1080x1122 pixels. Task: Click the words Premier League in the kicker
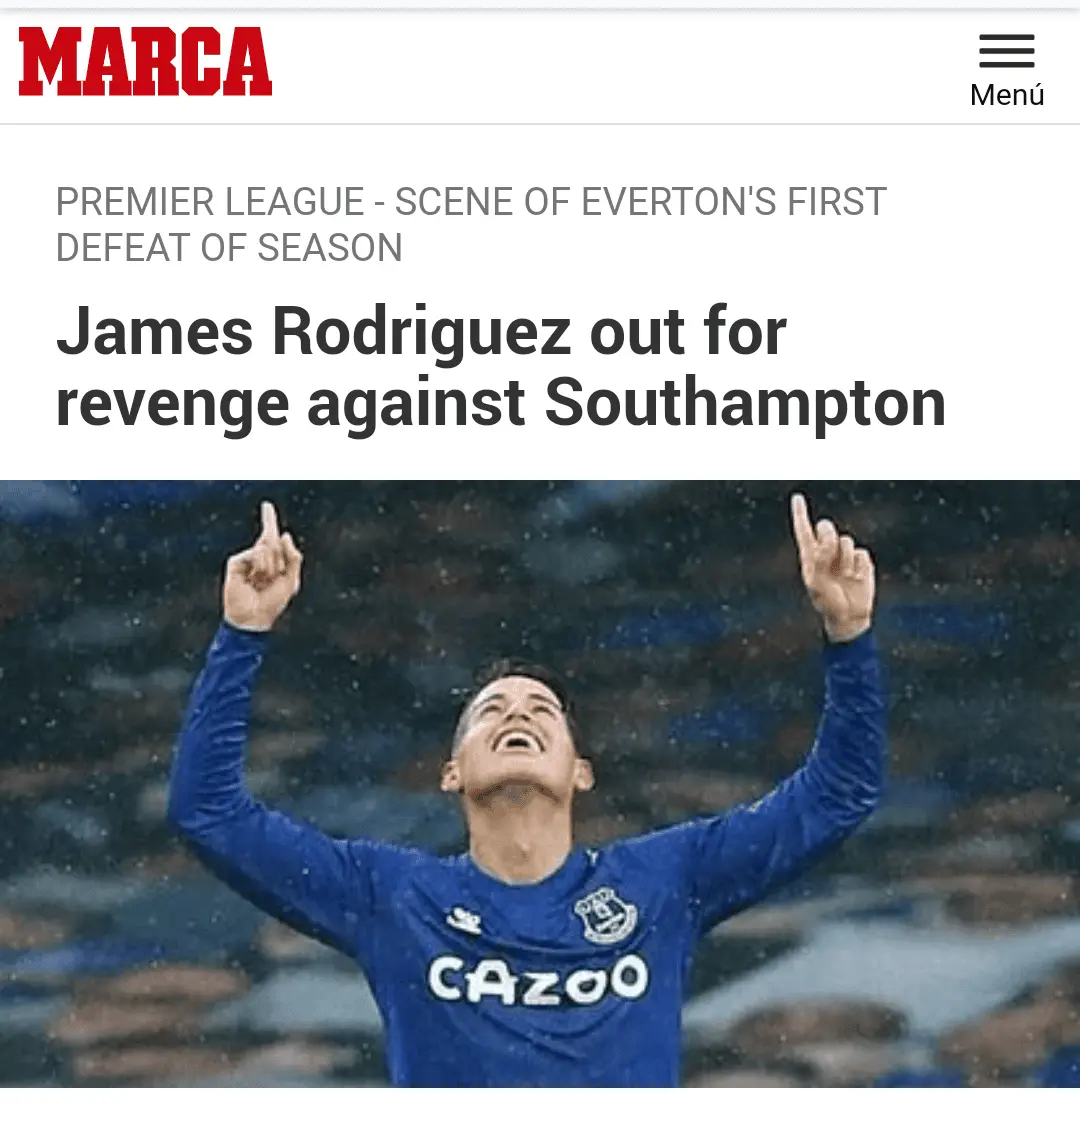tap(210, 201)
